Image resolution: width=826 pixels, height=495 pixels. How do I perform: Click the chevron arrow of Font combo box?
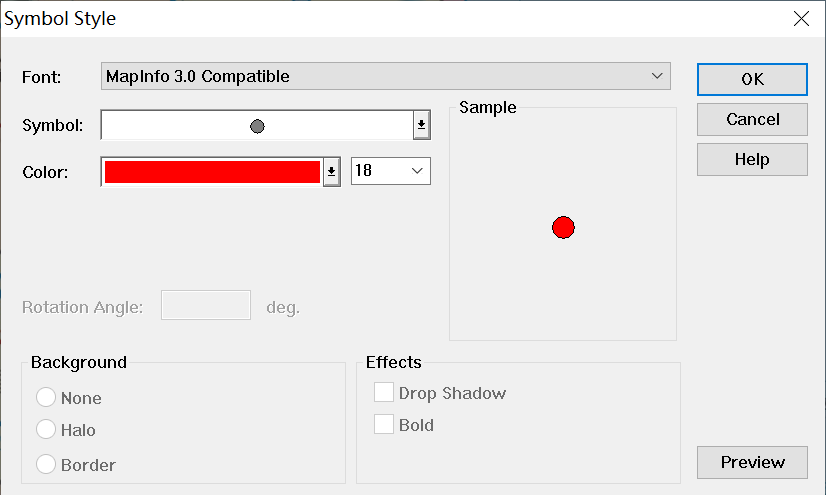[657, 76]
